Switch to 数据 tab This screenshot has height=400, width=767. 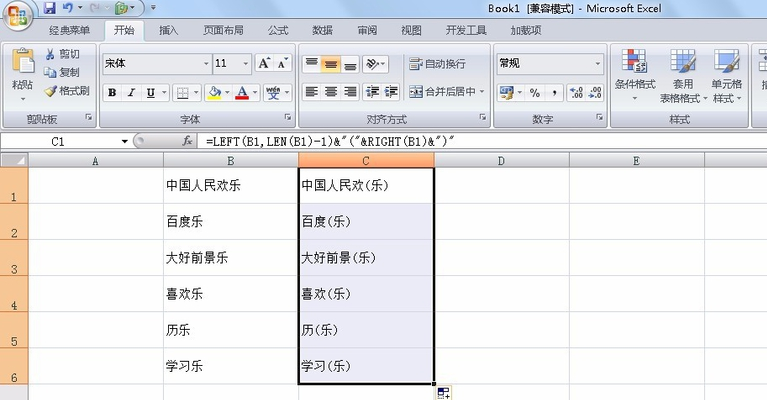[x=322, y=30]
